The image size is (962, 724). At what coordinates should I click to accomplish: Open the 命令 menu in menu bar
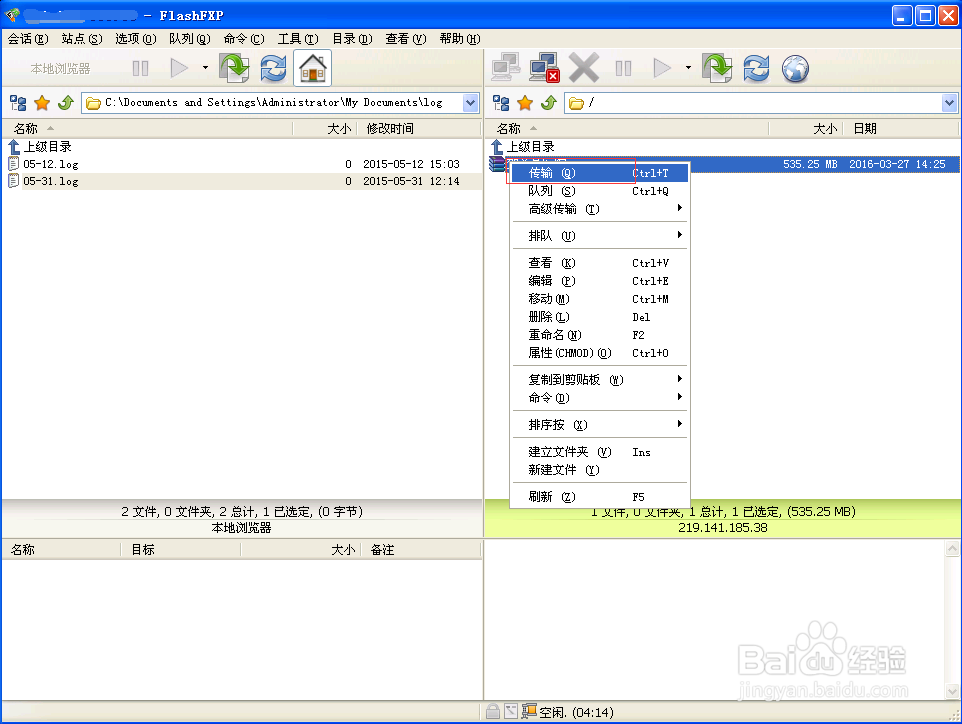click(x=244, y=39)
